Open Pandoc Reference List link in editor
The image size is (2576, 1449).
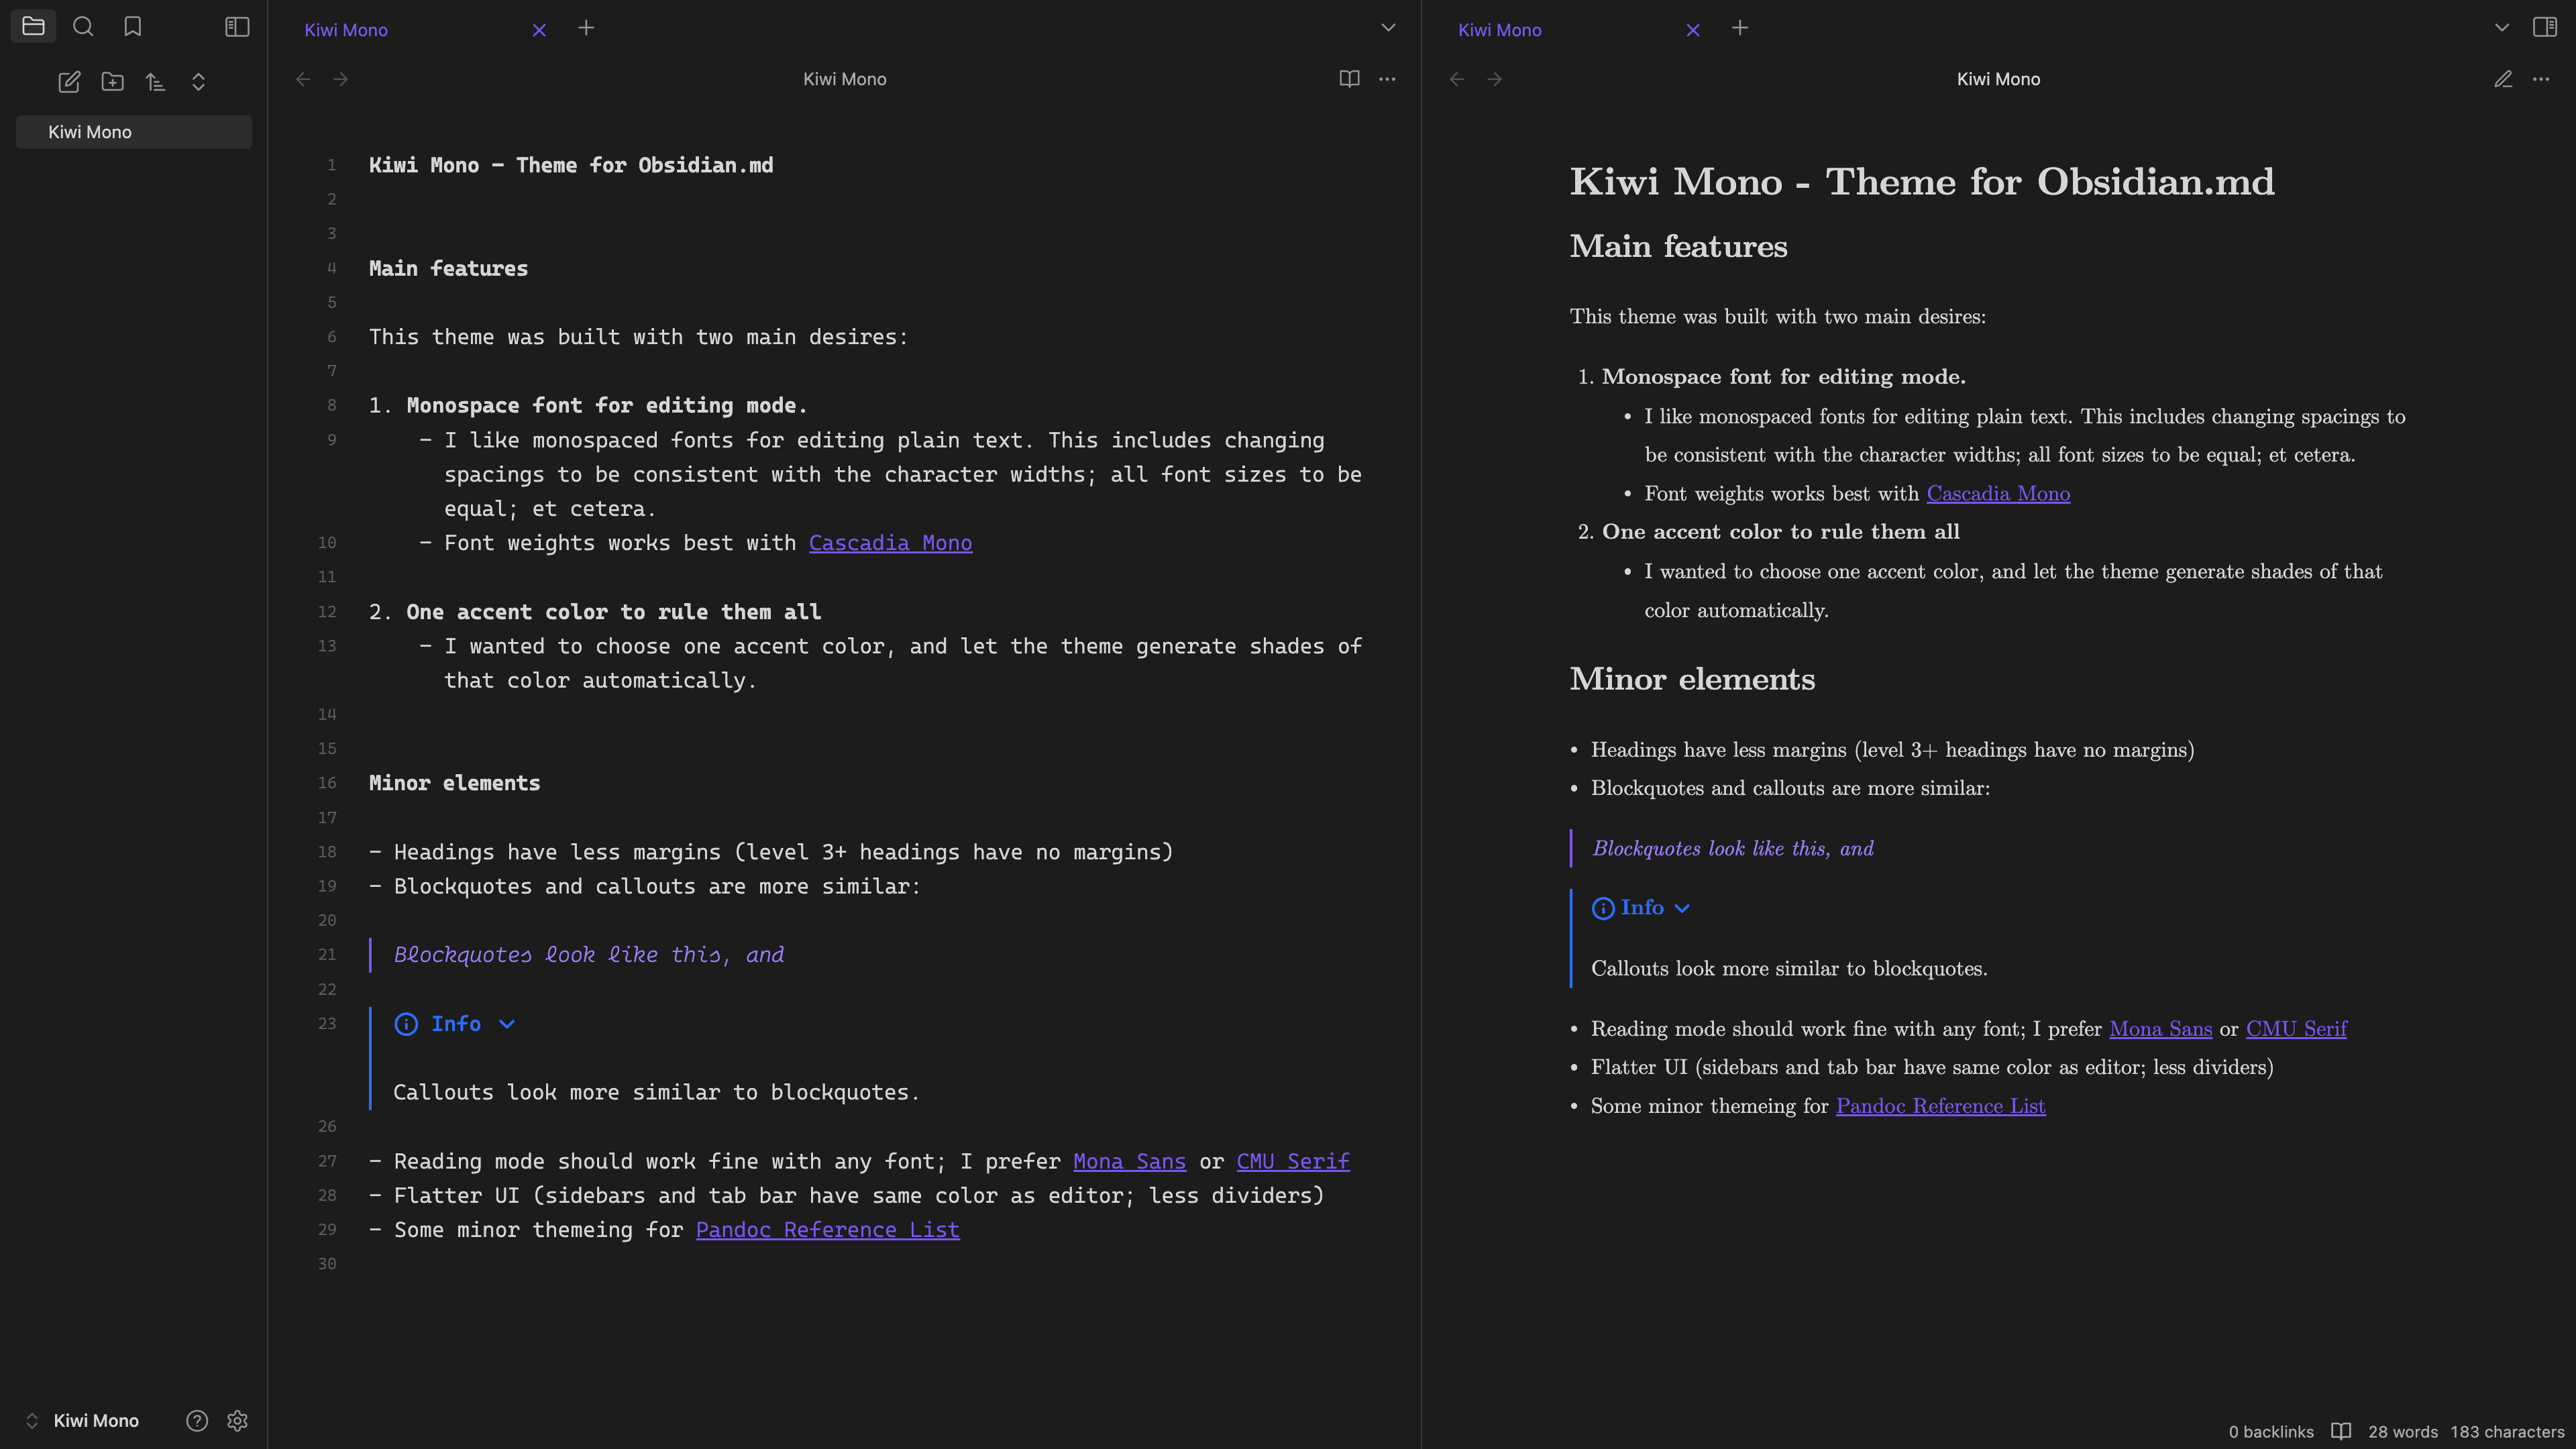(827, 1230)
